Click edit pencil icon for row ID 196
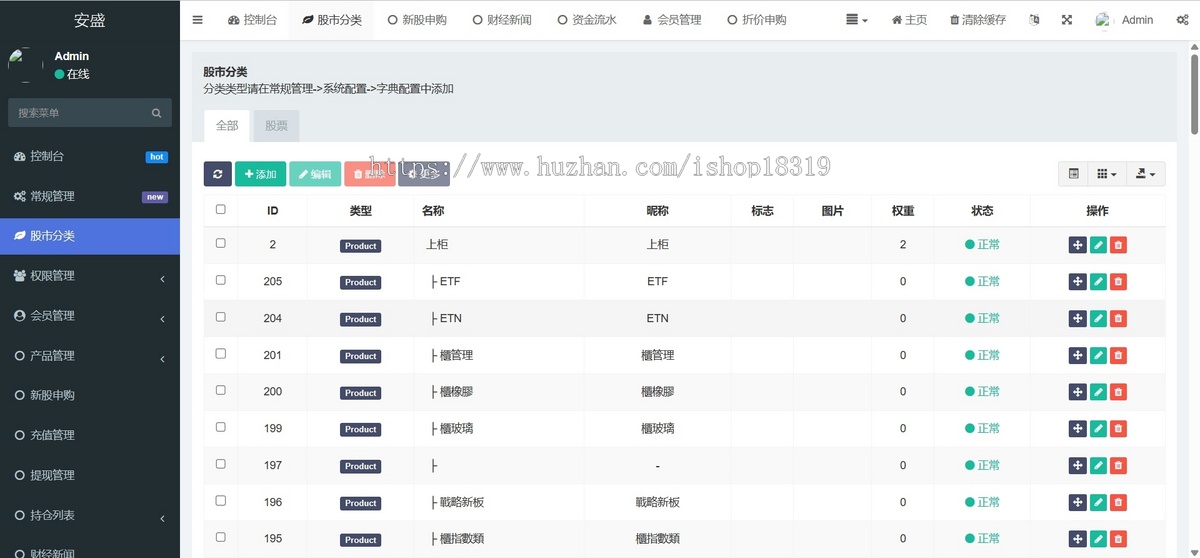This screenshot has width=1200, height=558. (x=1098, y=503)
